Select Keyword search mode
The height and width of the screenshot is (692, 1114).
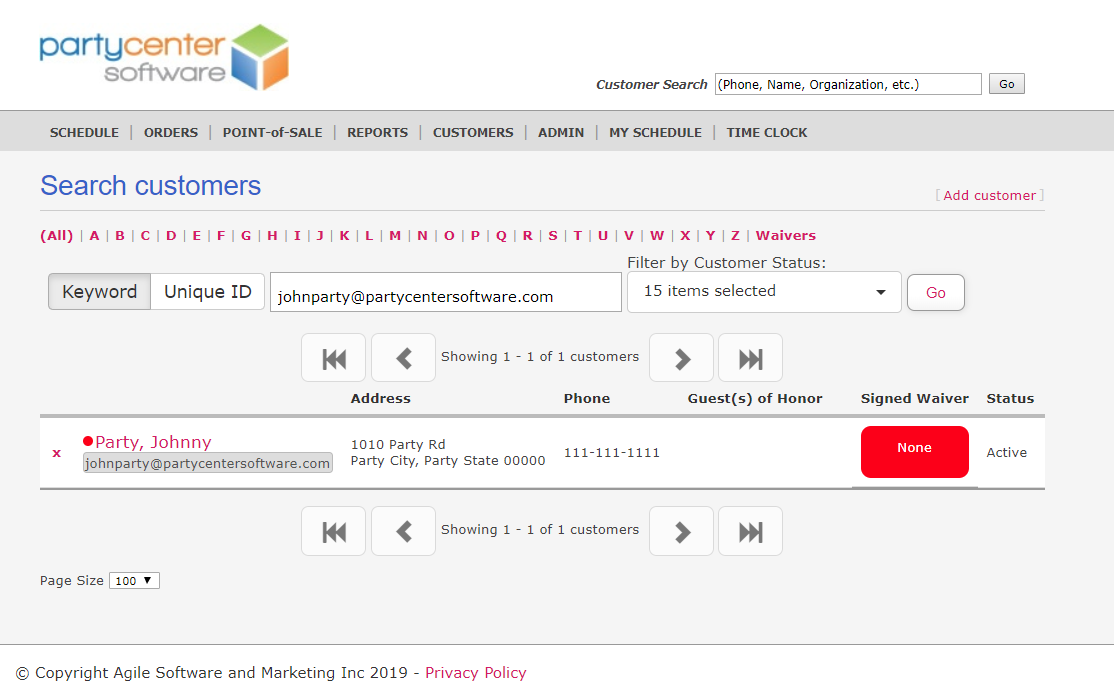(99, 291)
